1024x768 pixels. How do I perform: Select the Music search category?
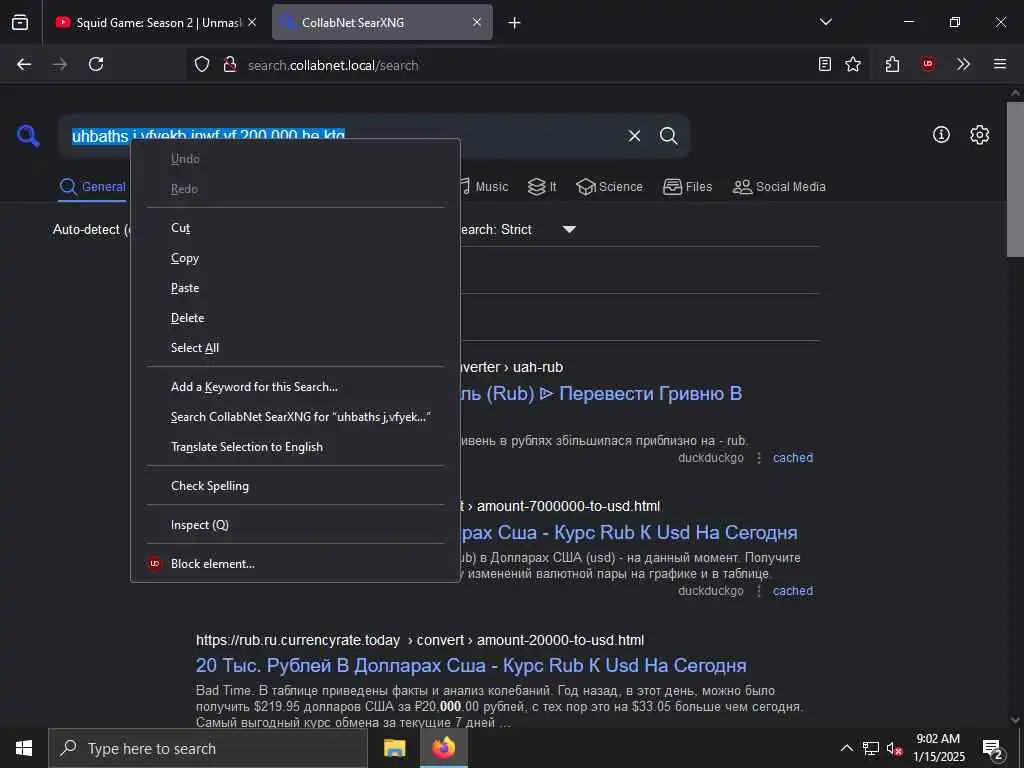483,187
